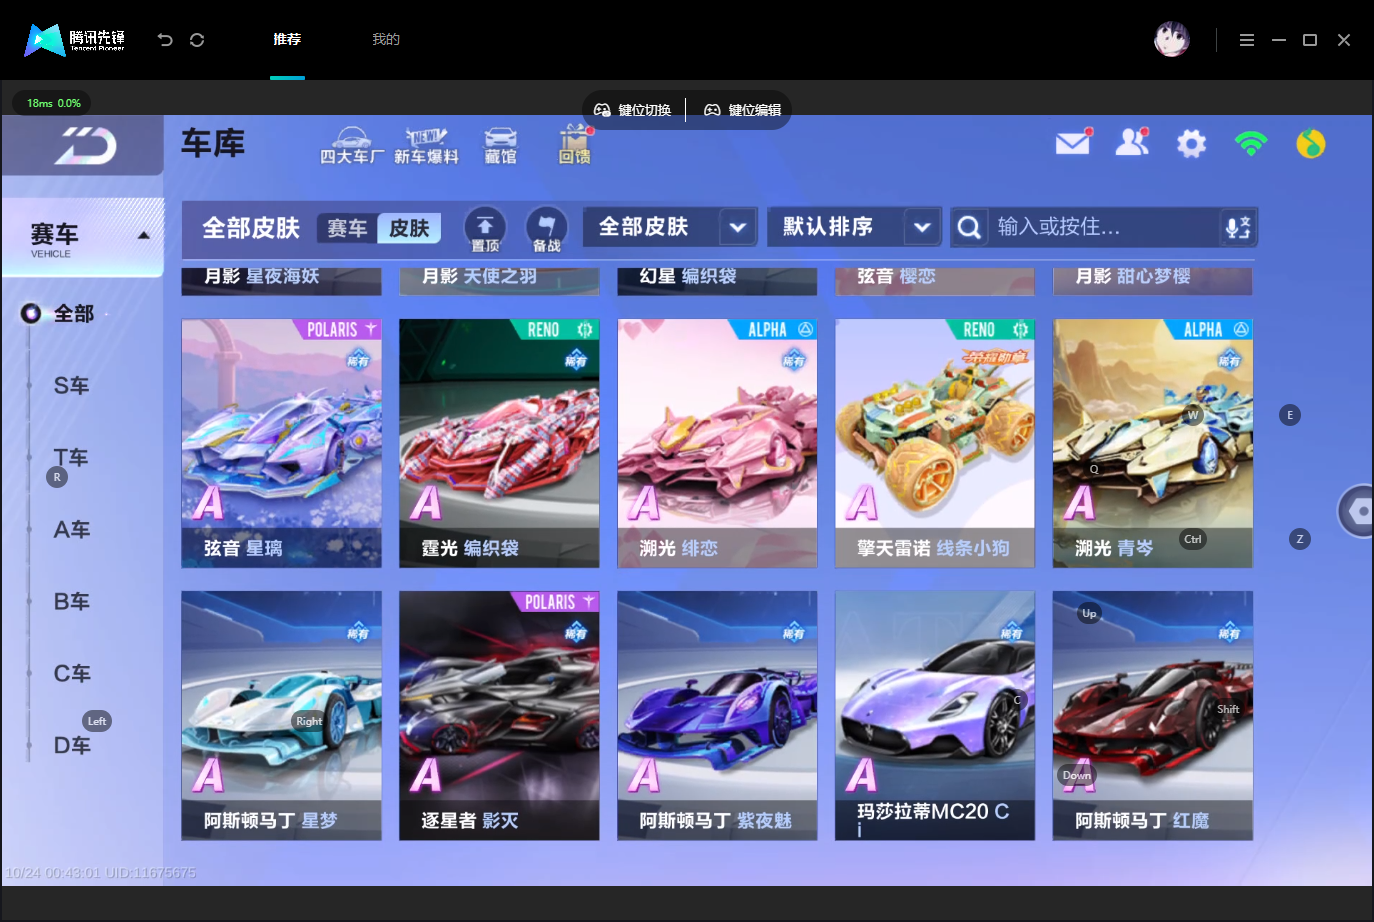The image size is (1374, 922).
Task: Open the 回馈 gift icon
Action: (x=574, y=146)
